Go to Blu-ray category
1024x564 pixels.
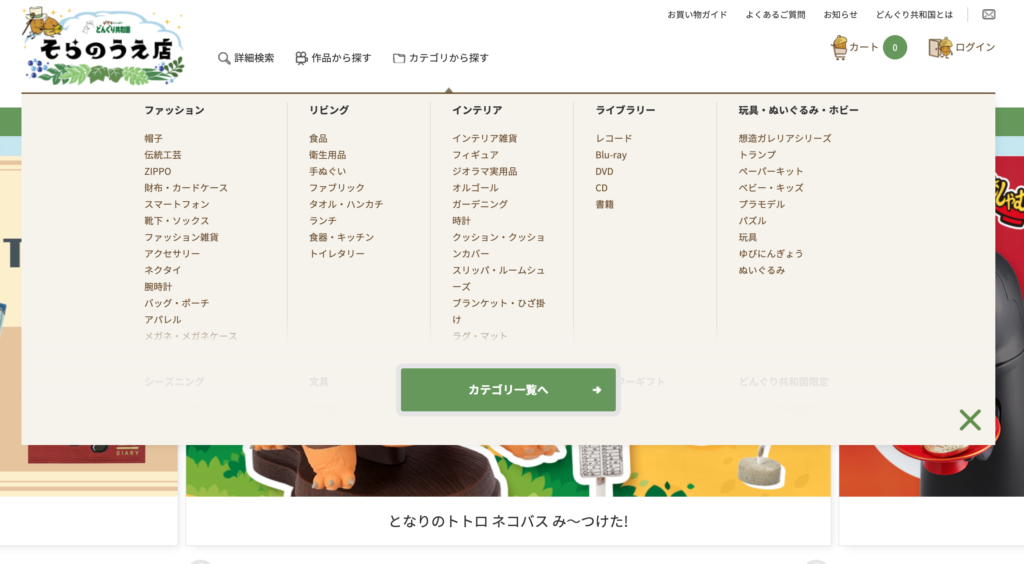coord(610,155)
